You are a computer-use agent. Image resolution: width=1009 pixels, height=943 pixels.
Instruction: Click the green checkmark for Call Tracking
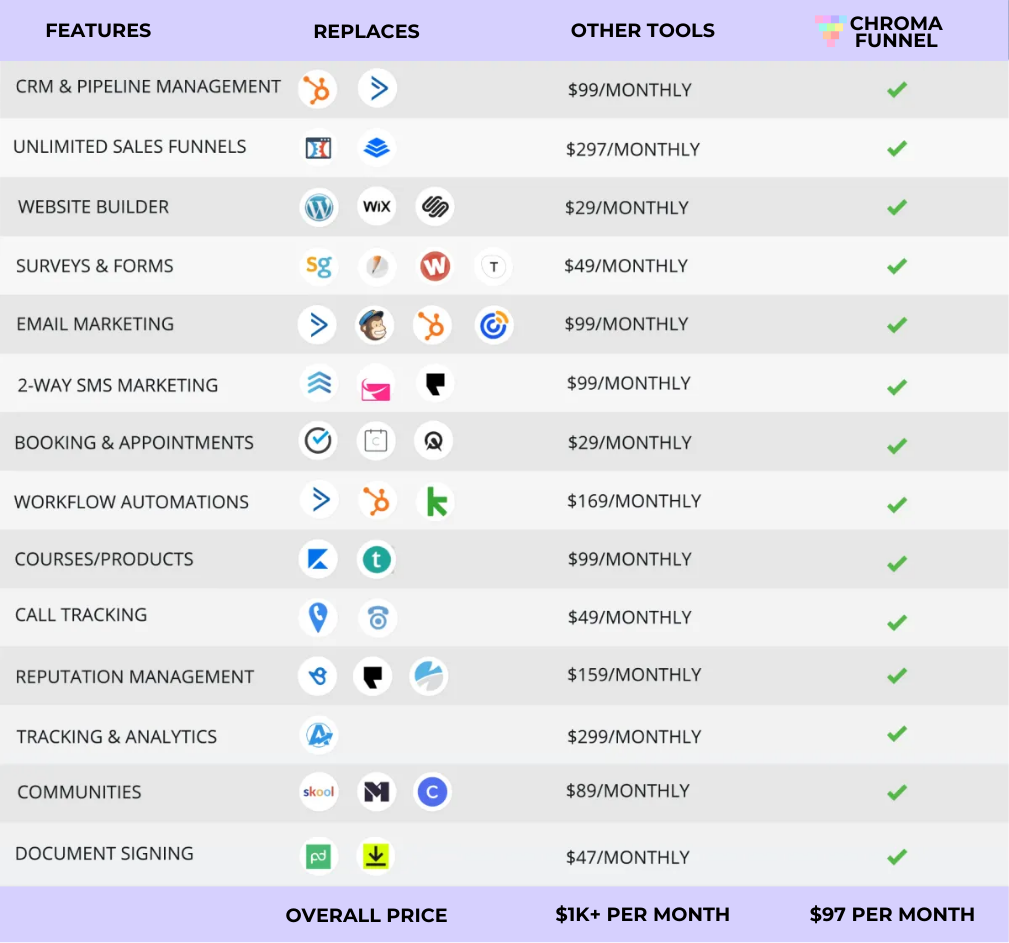click(897, 622)
